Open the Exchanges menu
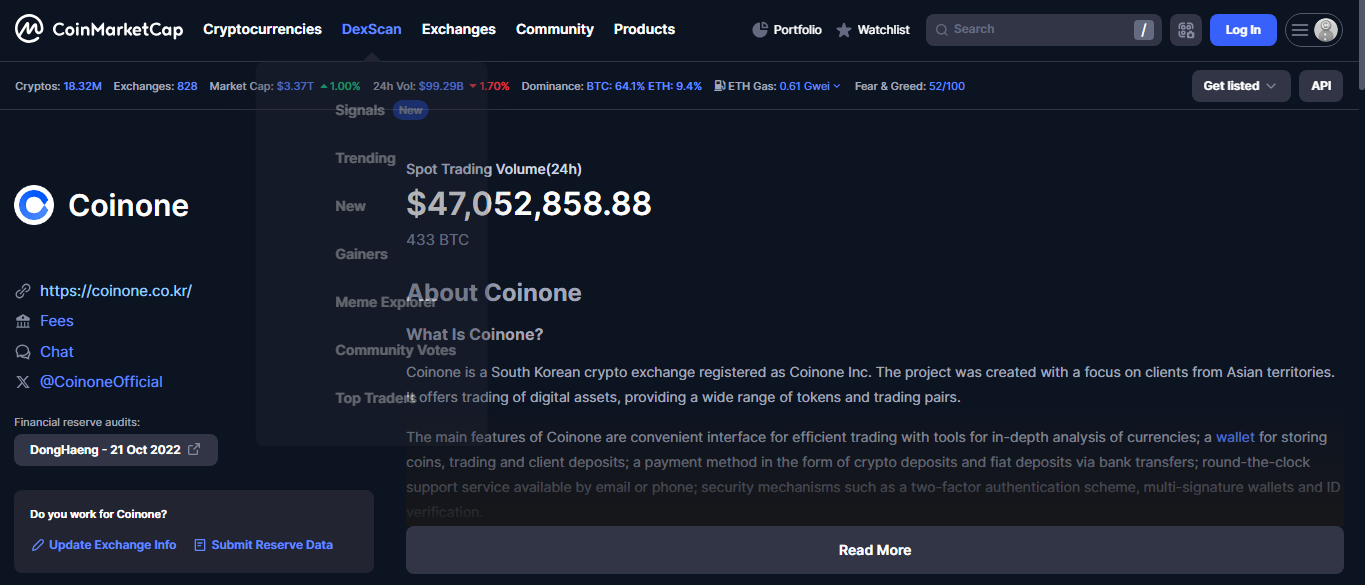This screenshot has width=1365, height=585. (x=459, y=29)
